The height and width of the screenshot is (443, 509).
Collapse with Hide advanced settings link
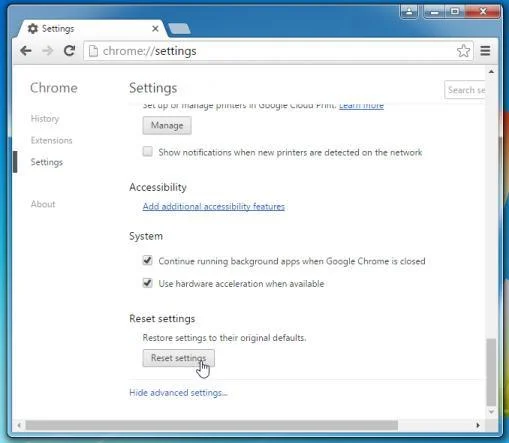coord(178,393)
